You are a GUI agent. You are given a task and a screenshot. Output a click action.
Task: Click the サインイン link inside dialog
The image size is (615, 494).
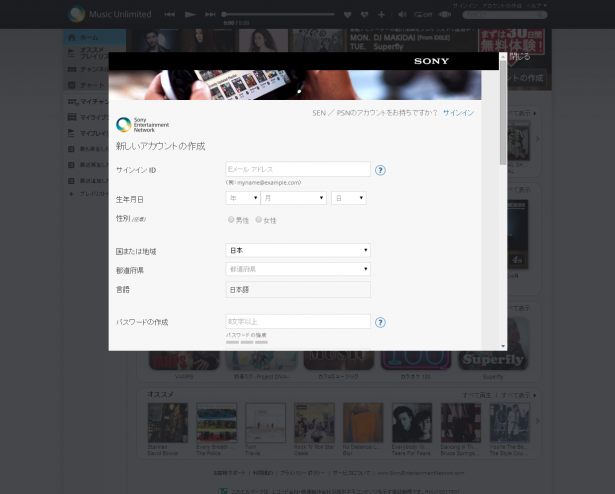click(x=459, y=113)
